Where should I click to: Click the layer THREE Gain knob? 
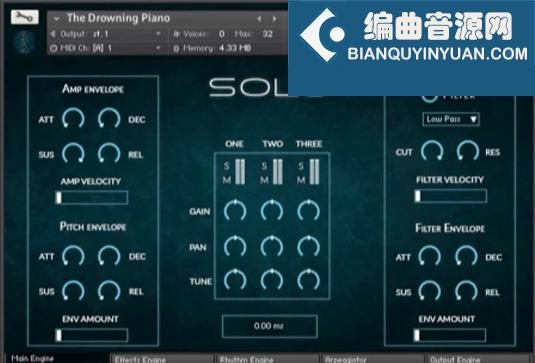pyautogui.click(x=308, y=210)
